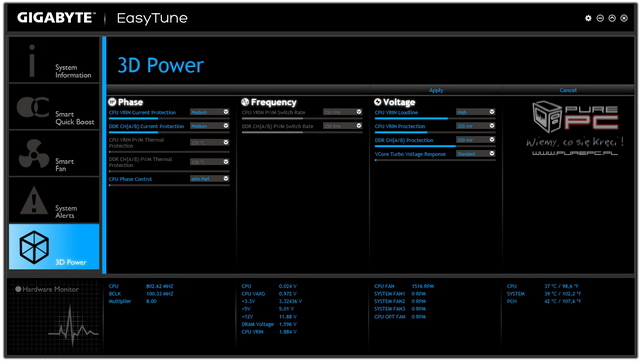Open DDR CH(A/B) Current Protection dropdown
The width and height of the screenshot is (640, 362).
pyautogui.click(x=209, y=126)
